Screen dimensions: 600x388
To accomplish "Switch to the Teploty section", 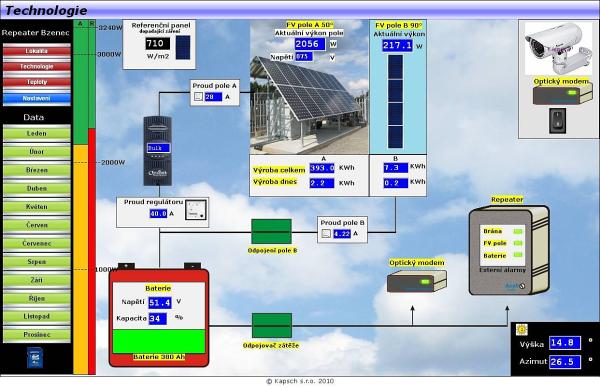I will (37, 82).
